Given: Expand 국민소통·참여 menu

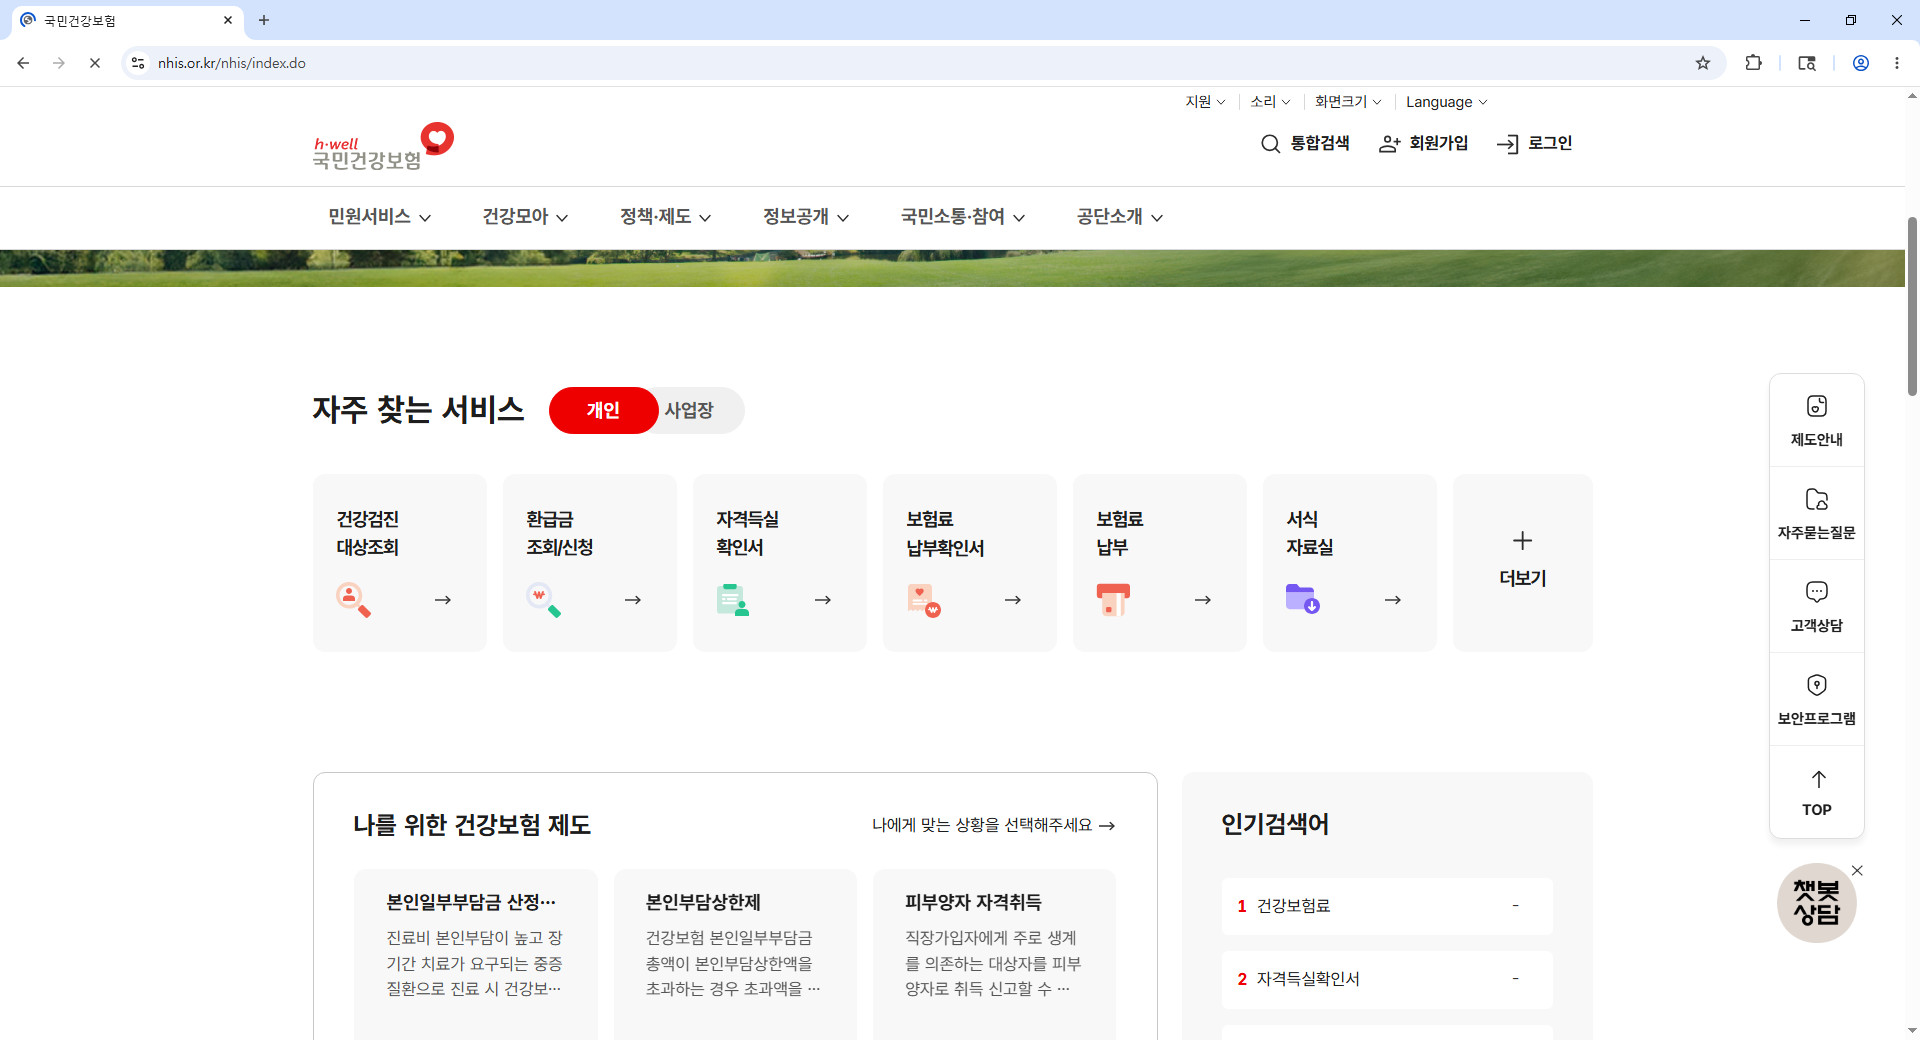Looking at the screenshot, I should [963, 217].
